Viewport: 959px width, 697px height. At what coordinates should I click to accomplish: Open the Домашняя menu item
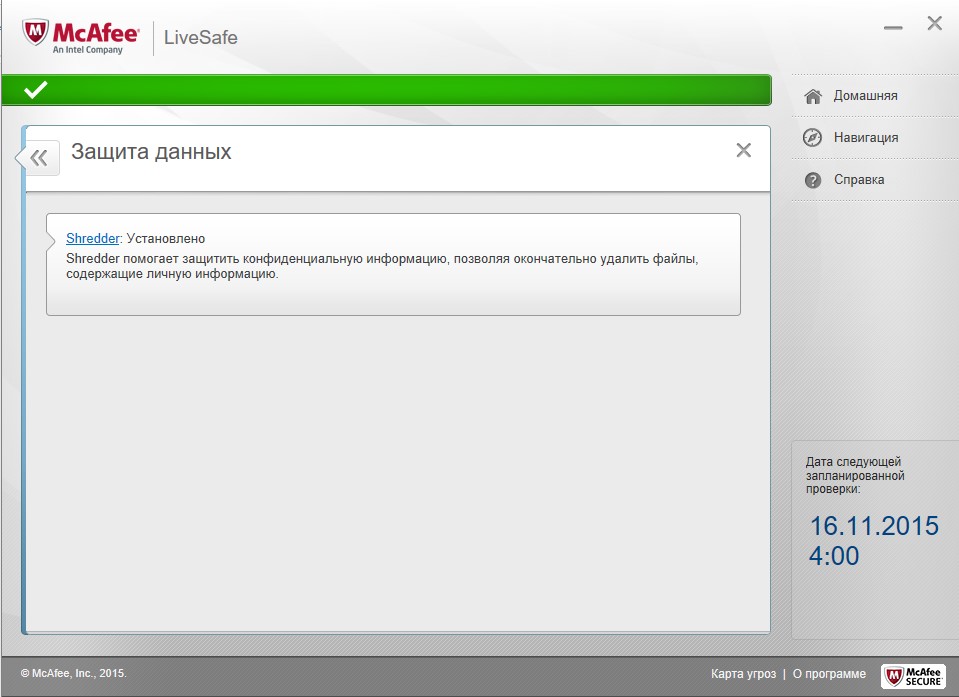(x=865, y=95)
